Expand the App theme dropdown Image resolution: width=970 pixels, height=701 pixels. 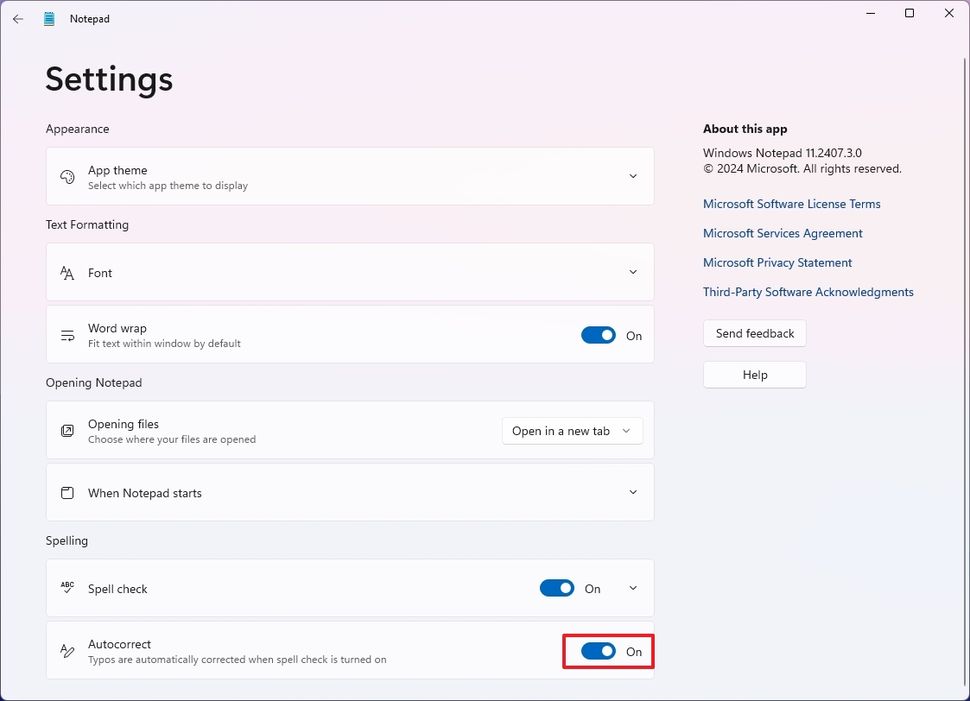pos(632,175)
